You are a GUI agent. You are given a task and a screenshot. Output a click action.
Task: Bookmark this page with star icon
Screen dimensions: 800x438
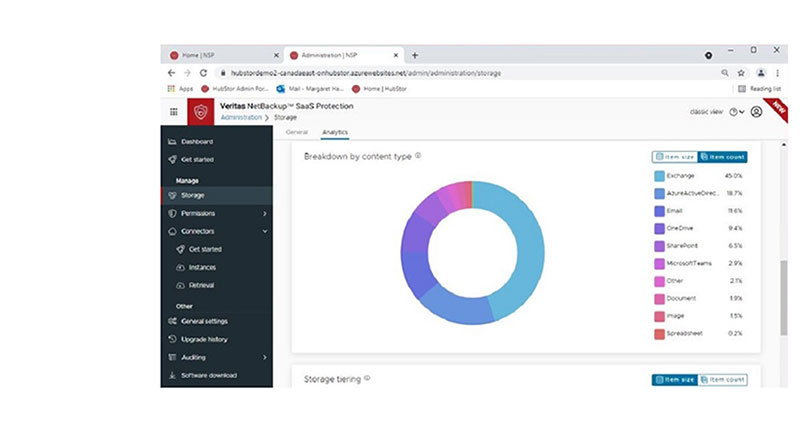pos(741,73)
